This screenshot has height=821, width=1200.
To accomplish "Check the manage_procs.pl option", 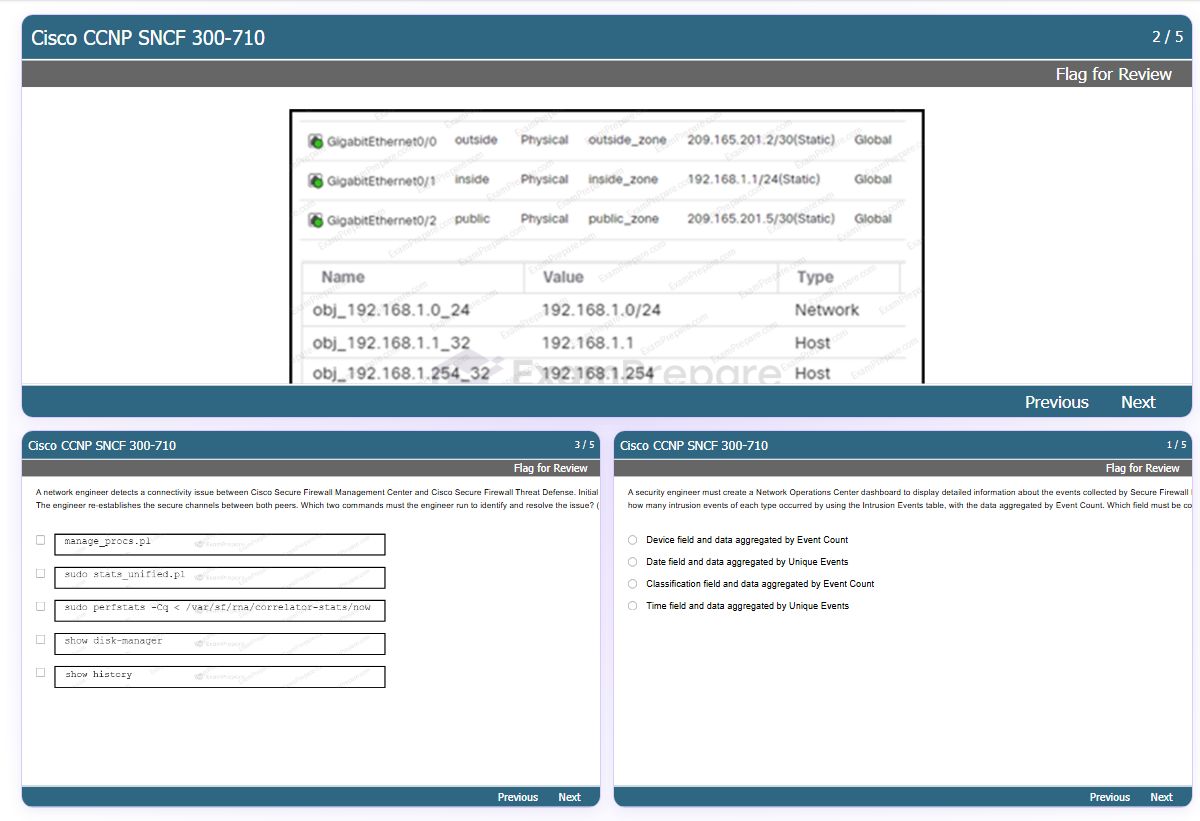I will (41, 540).
